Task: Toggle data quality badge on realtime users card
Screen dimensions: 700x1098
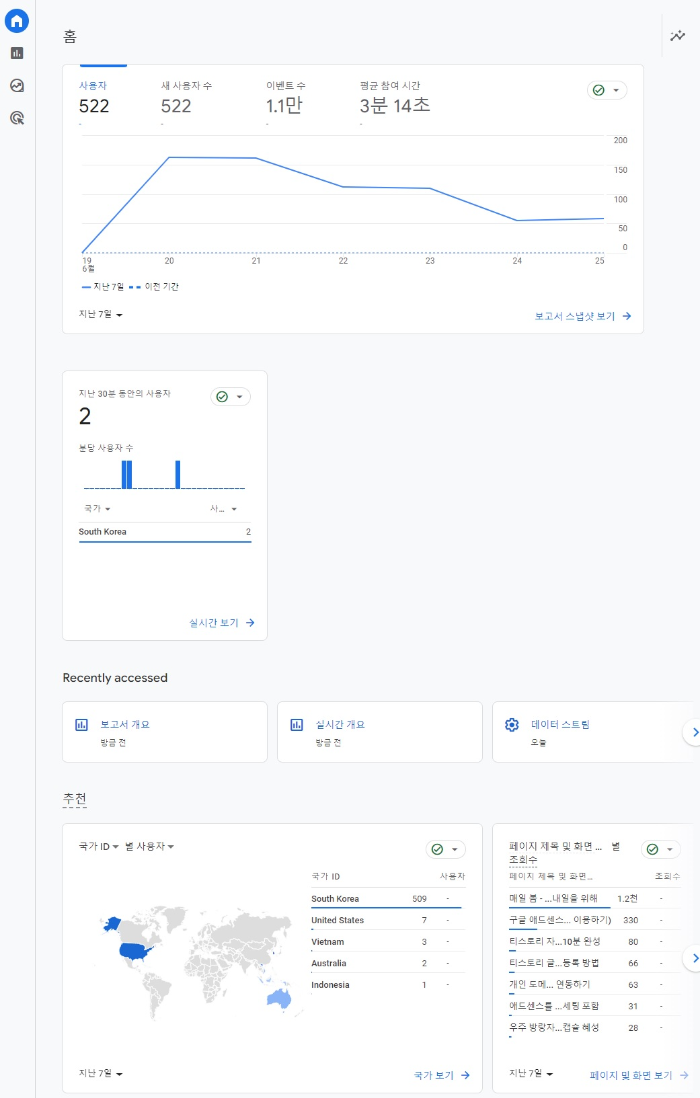Action: click(224, 396)
